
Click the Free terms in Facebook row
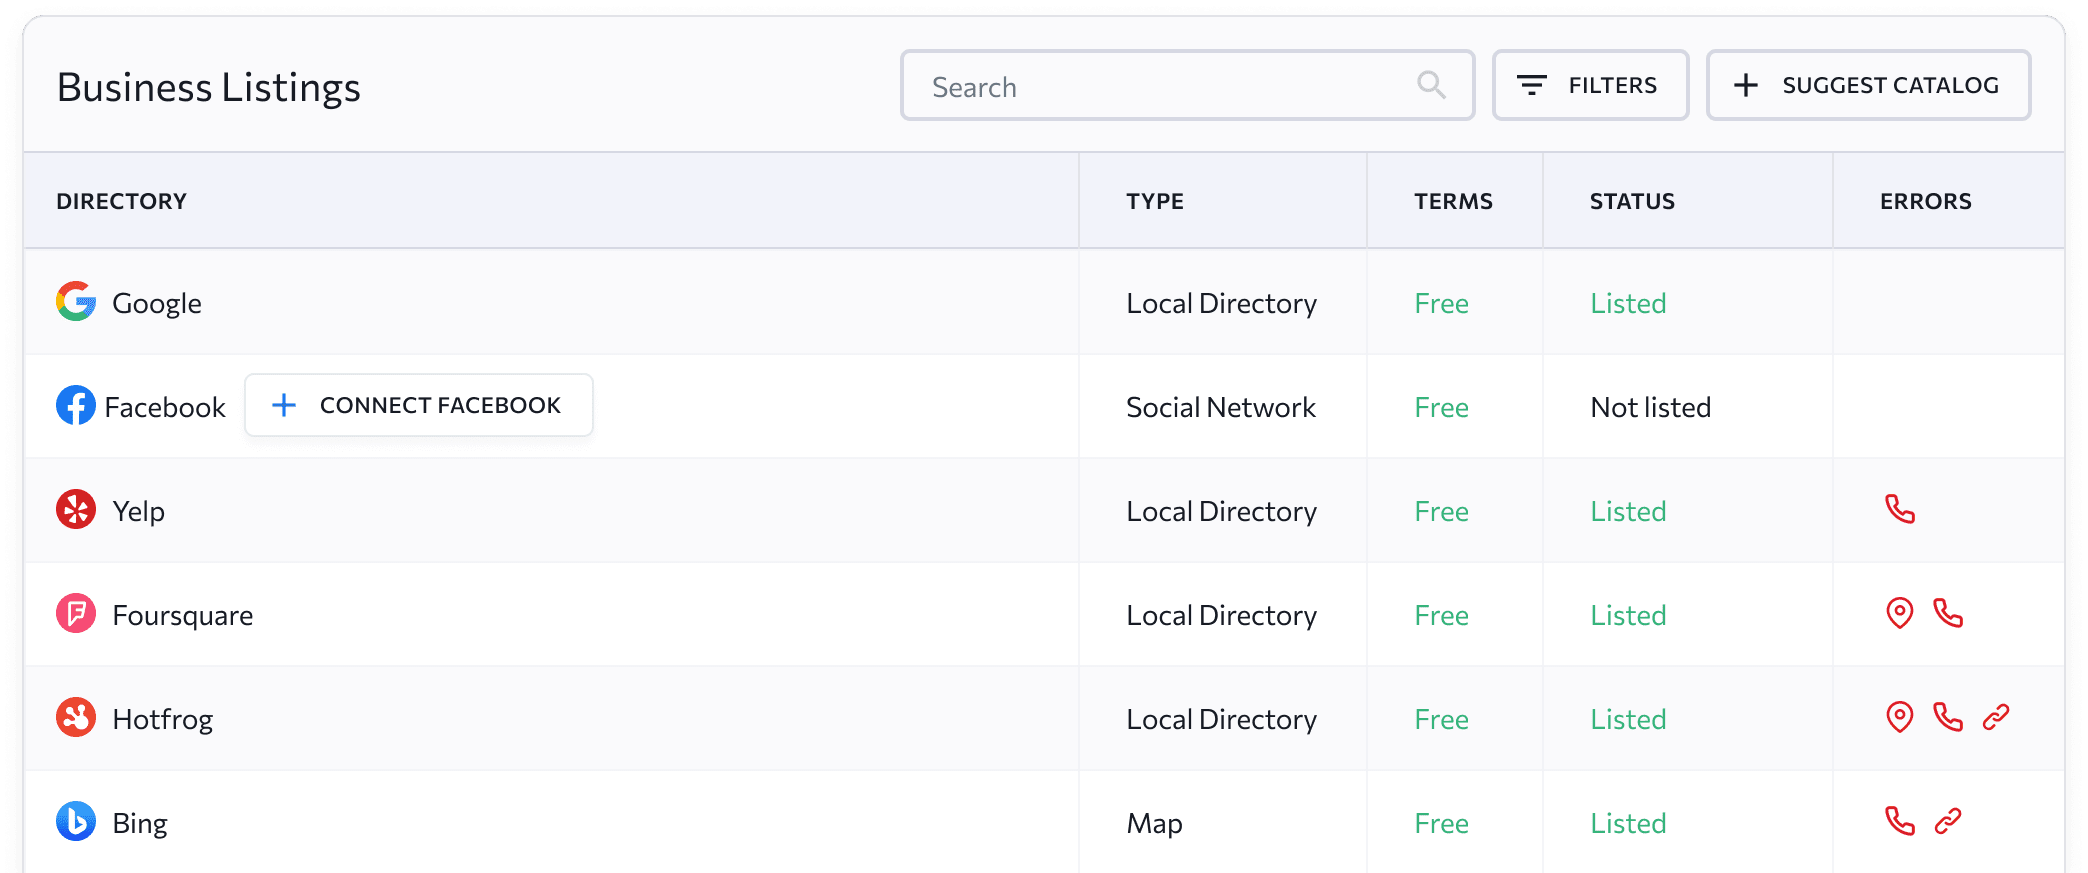coord(1441,407)
